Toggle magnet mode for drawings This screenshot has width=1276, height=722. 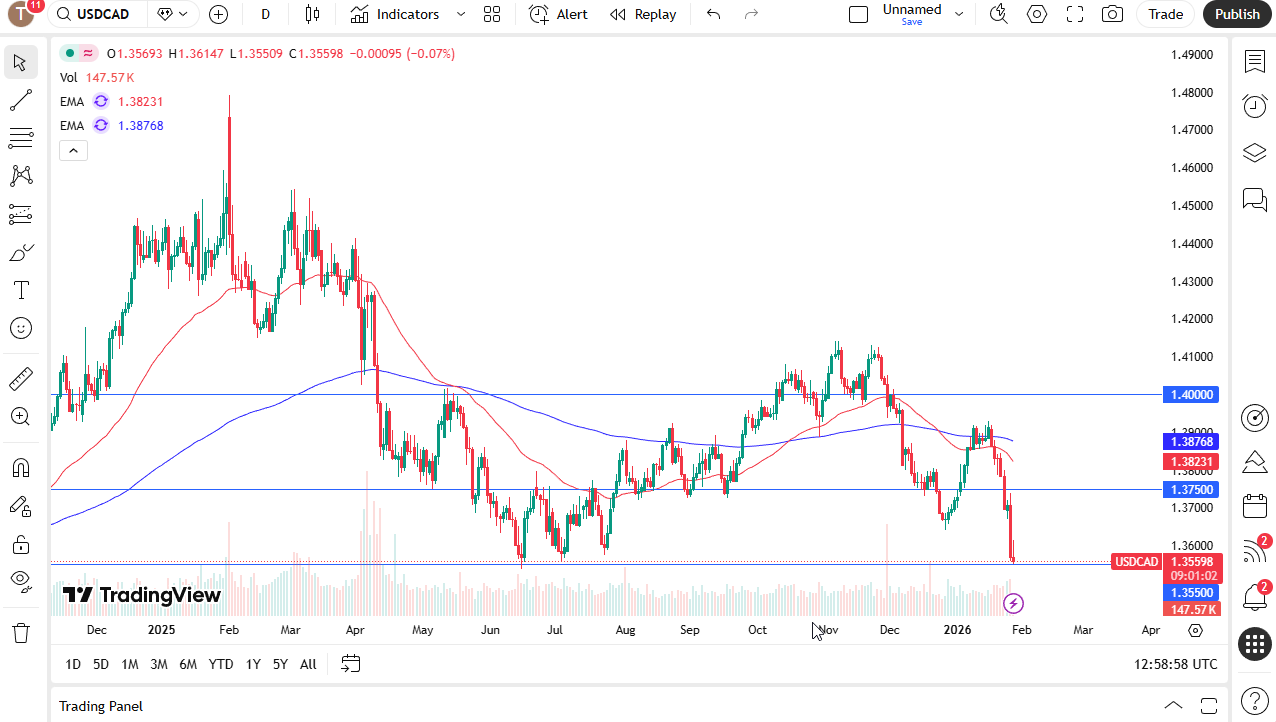19,468
